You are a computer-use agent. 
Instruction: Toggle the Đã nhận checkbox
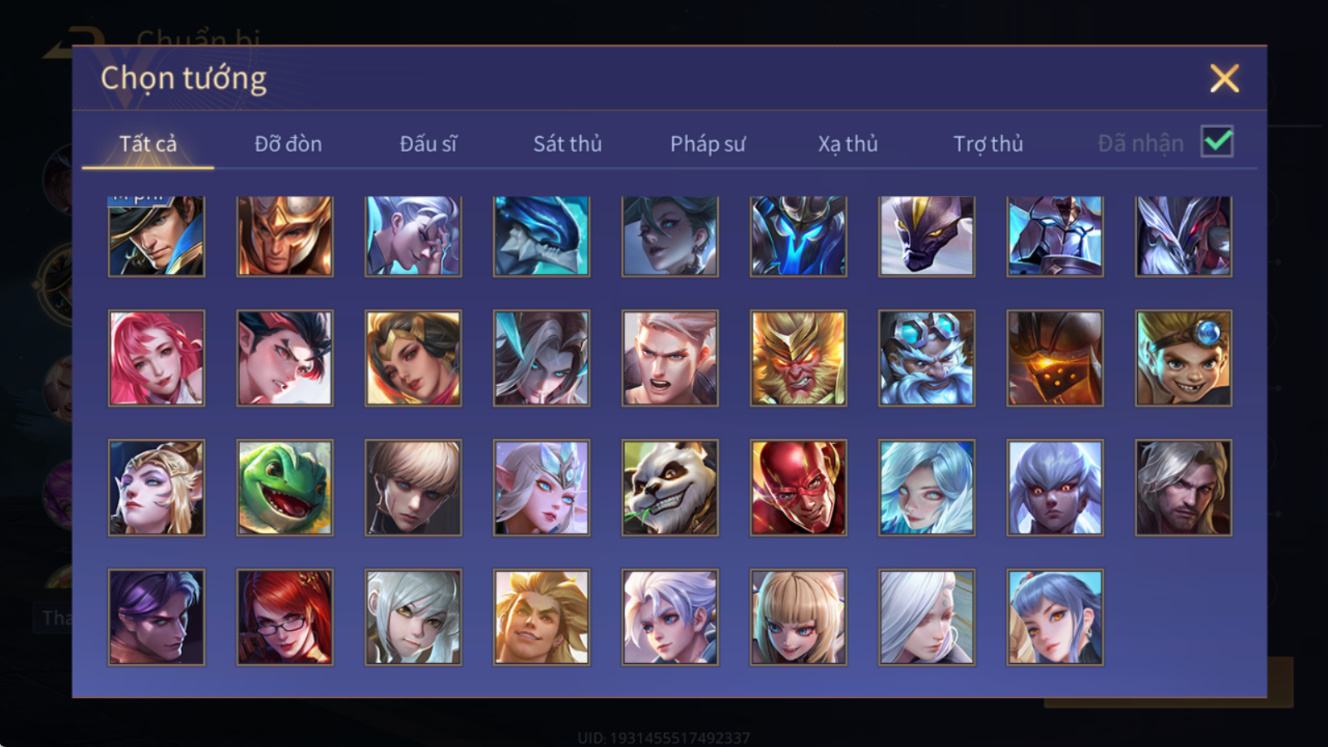coord(1217,142)
